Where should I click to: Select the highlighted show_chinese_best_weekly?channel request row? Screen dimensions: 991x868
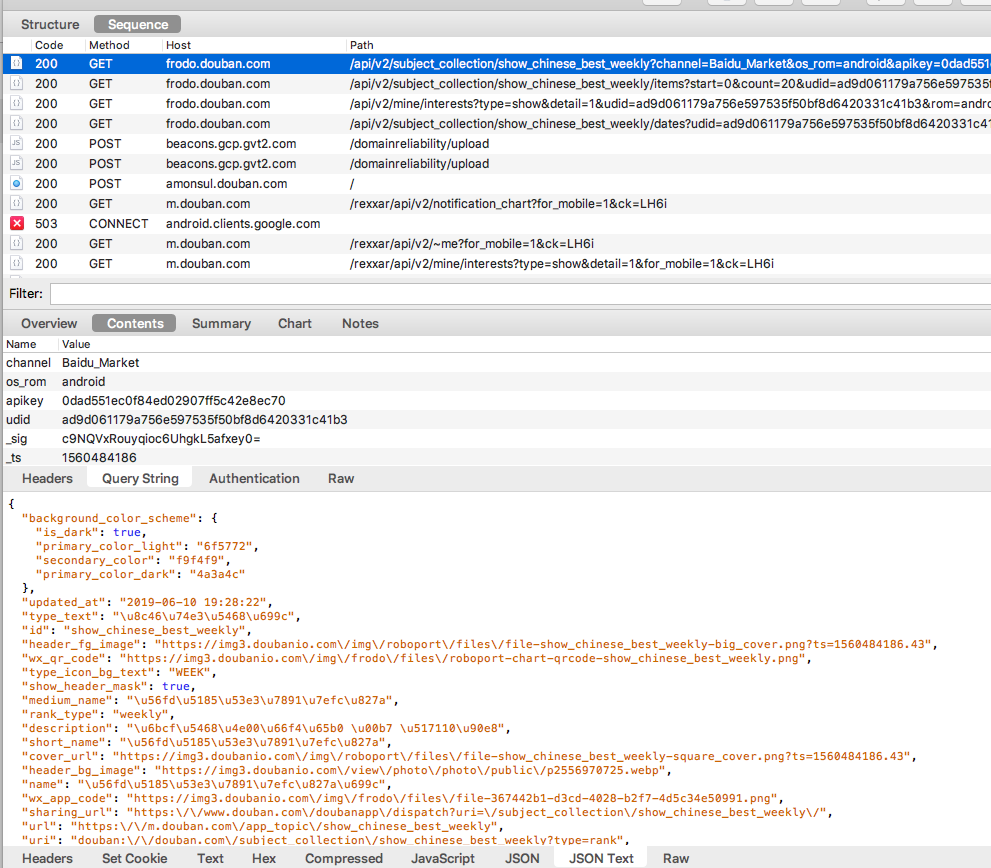pyautogui.click(x=497, y=63)
